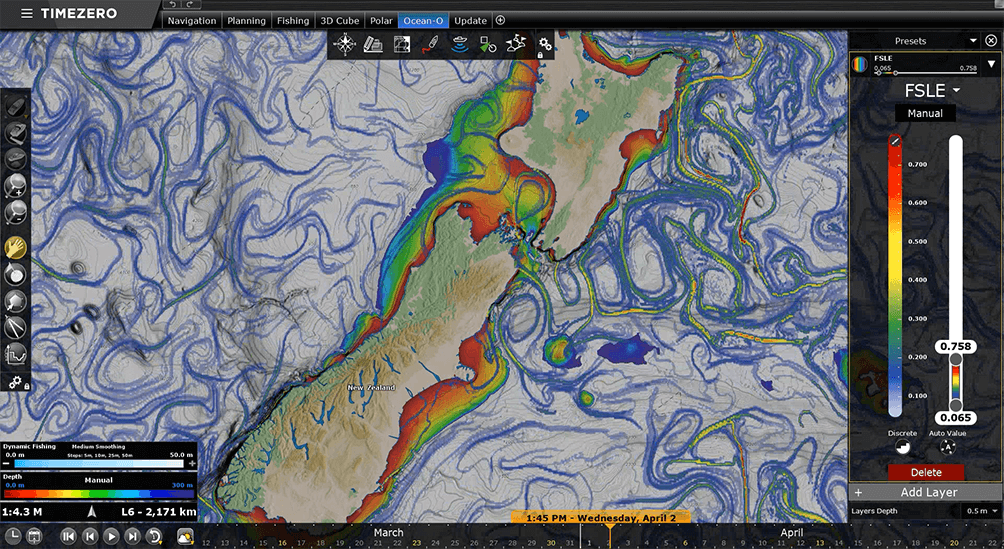Click the compass rose icon in top toolbar
The height and width of the screenshot is (549, 1004).
tap(346, 44)
